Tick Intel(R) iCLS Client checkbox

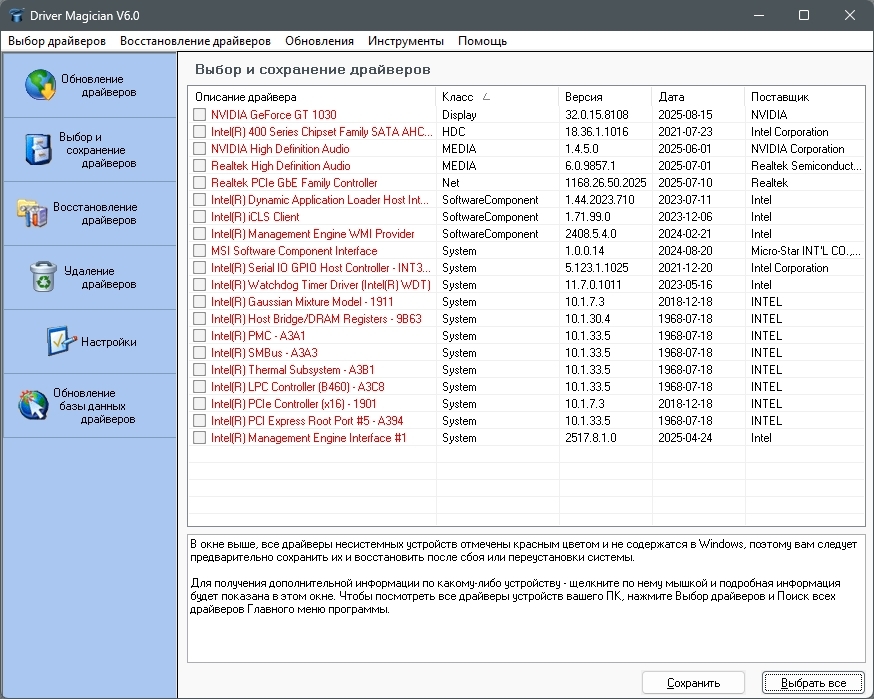200,217
